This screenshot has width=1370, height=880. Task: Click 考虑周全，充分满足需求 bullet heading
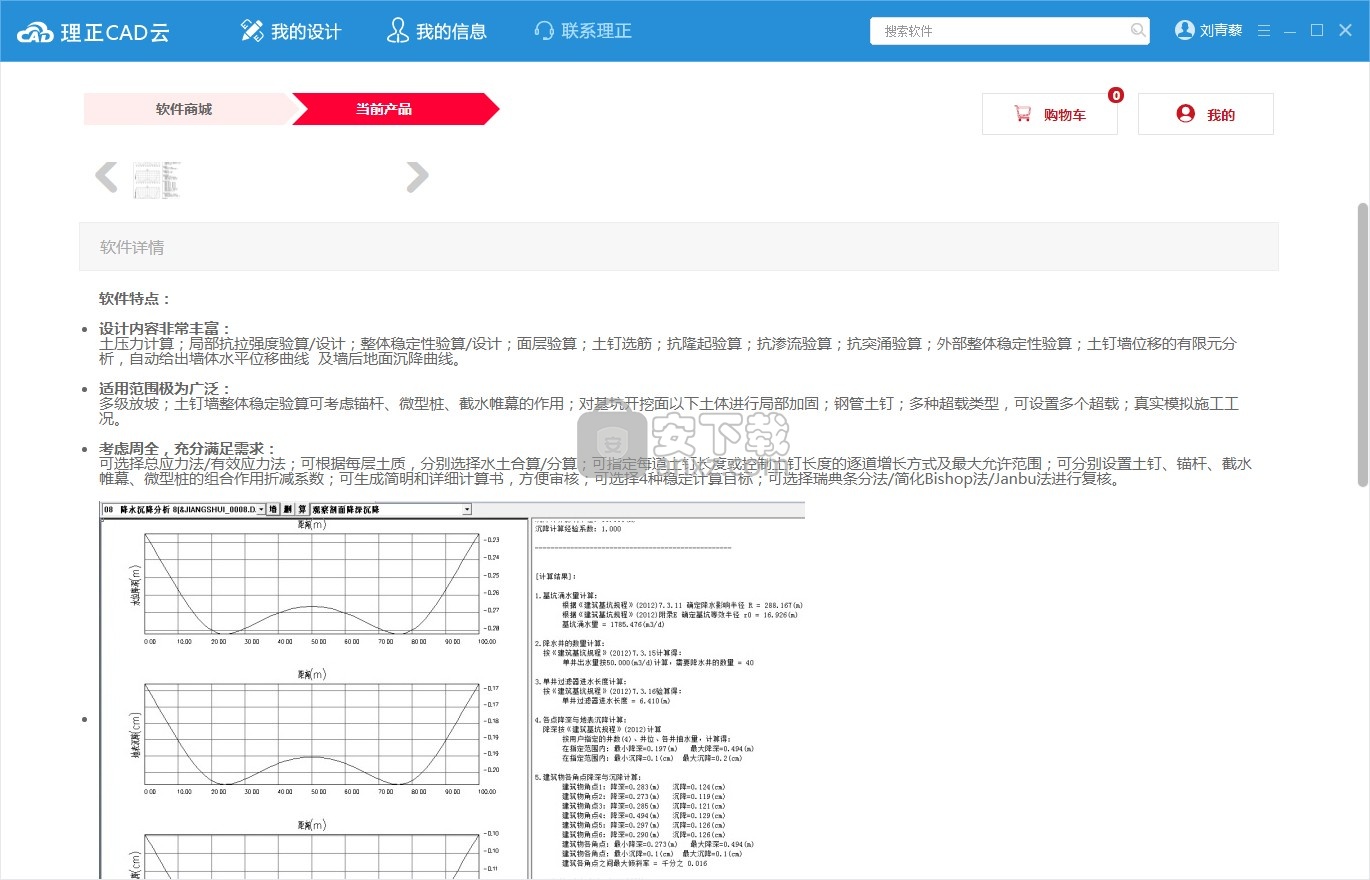[188, 449]
